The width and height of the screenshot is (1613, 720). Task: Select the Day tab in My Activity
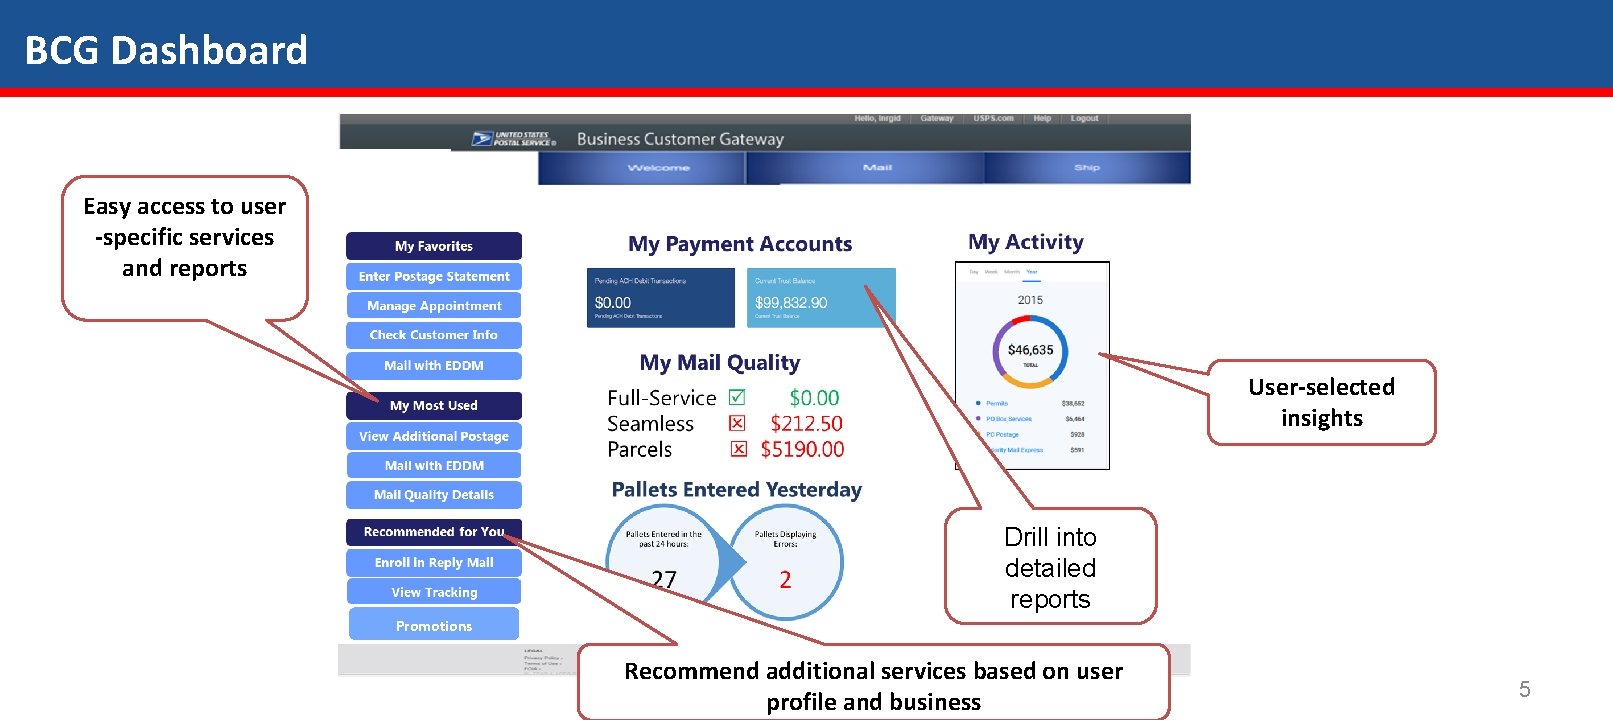(974, 272)
